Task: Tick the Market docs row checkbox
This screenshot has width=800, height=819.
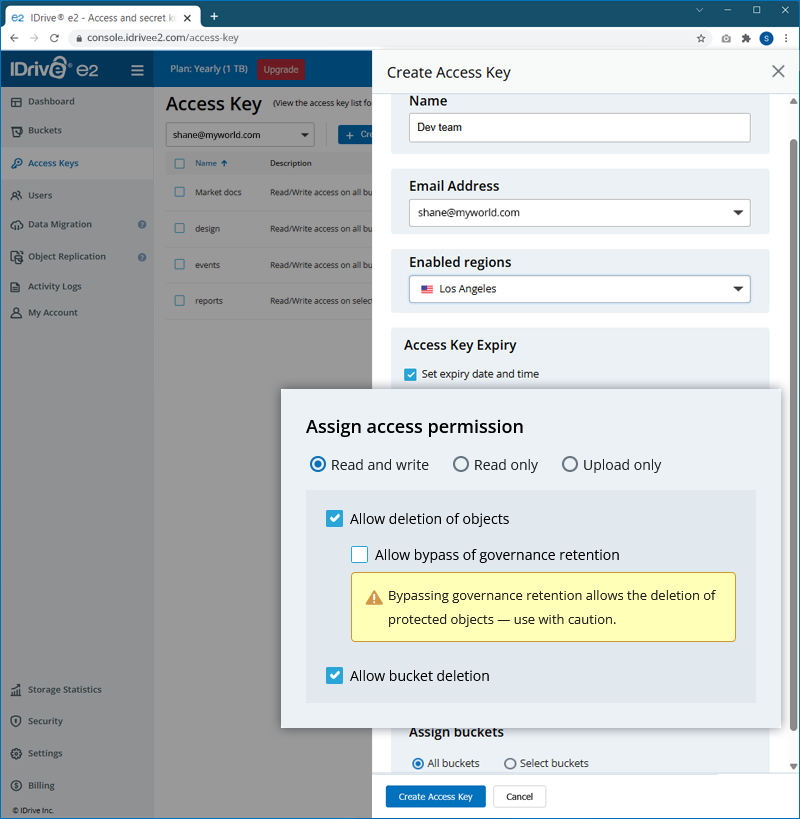Action: pyautogui.click(x=180, y=192)
